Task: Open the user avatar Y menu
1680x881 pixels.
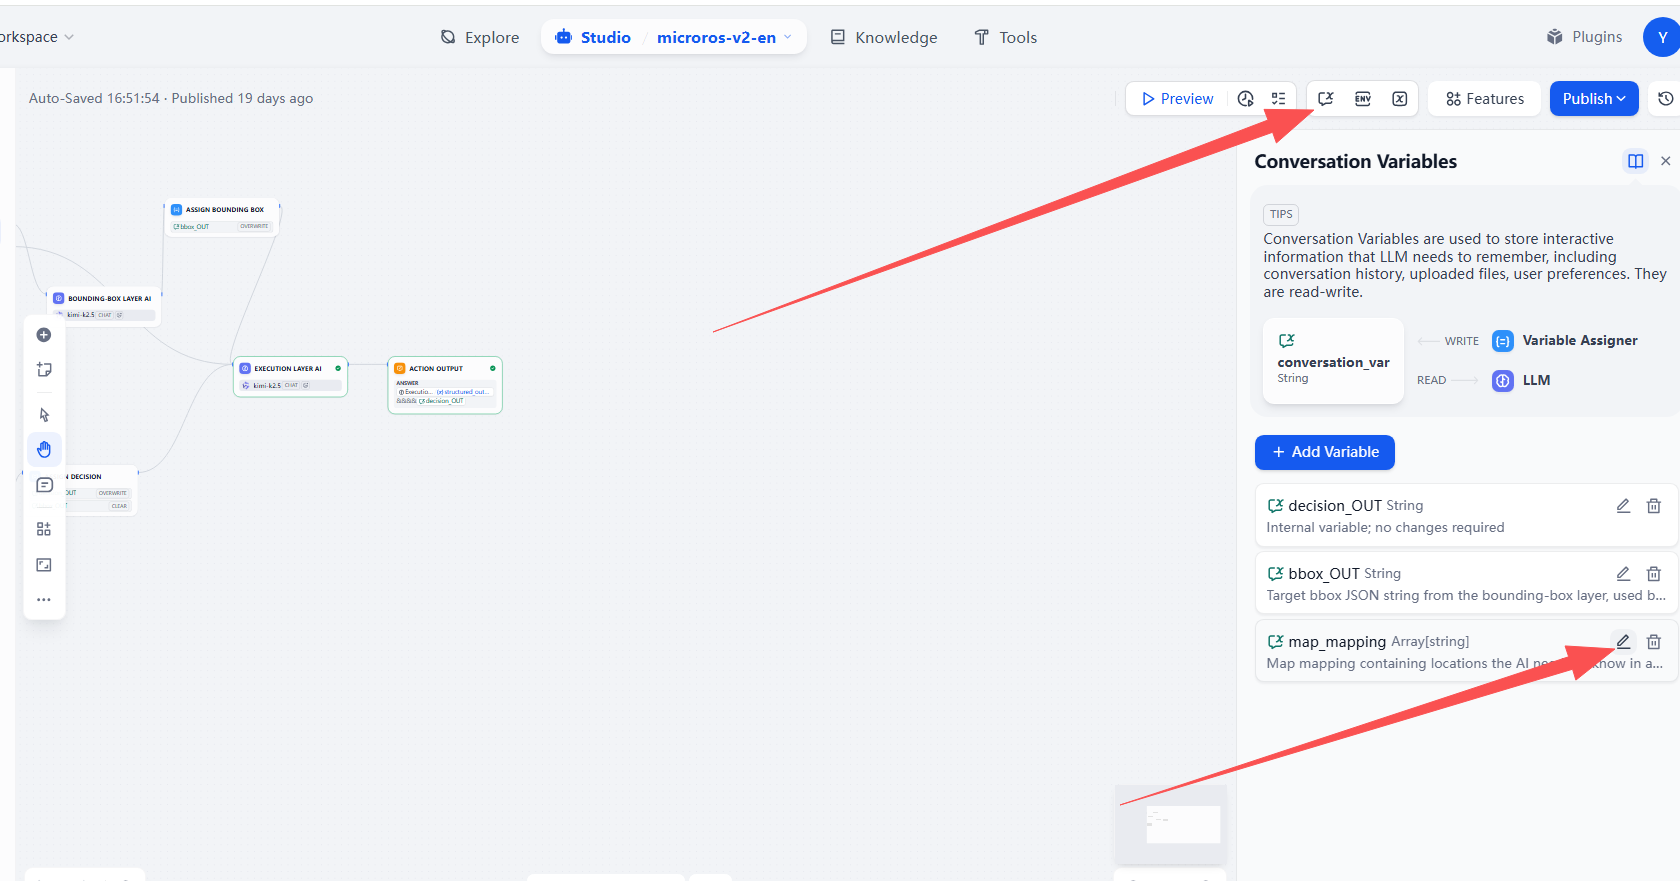Action: click(1662, 38)
